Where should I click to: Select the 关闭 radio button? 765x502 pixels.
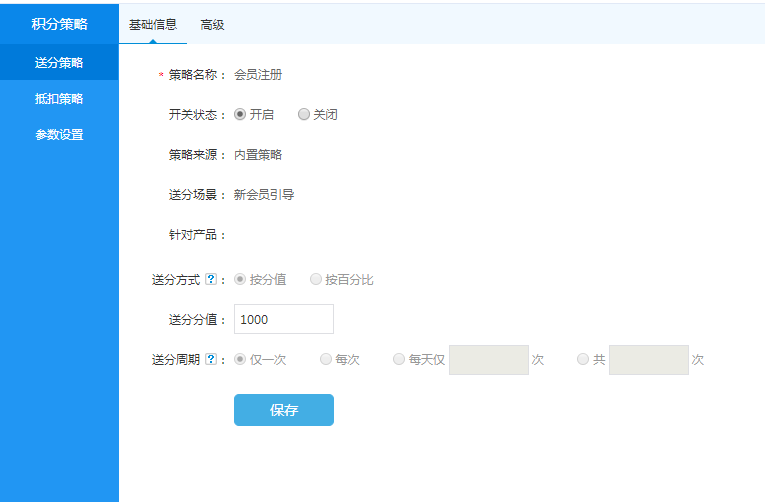pos(304,115)
